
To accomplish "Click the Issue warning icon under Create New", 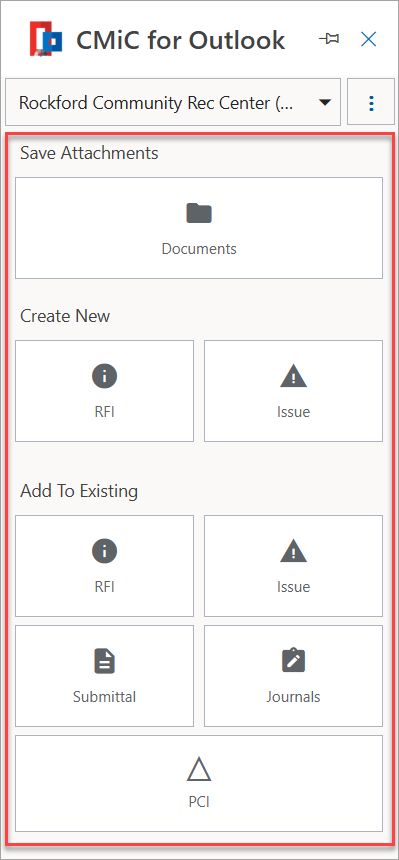I will [293, 377].
